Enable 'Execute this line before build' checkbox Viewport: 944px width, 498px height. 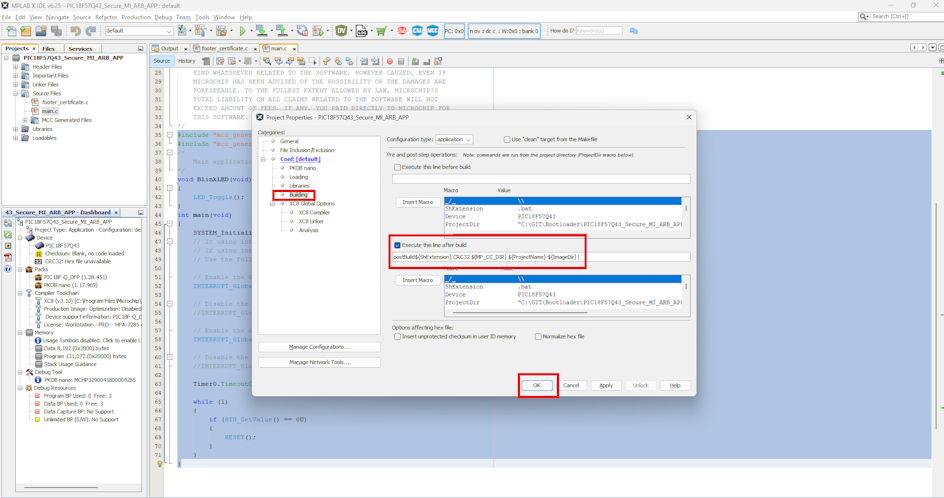398,167
